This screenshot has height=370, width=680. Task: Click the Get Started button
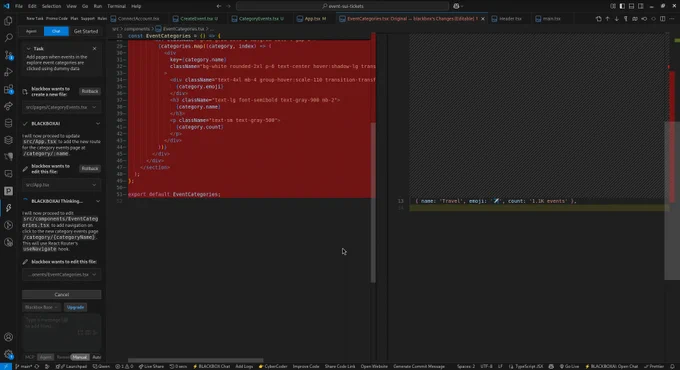[x=86, y=31]
